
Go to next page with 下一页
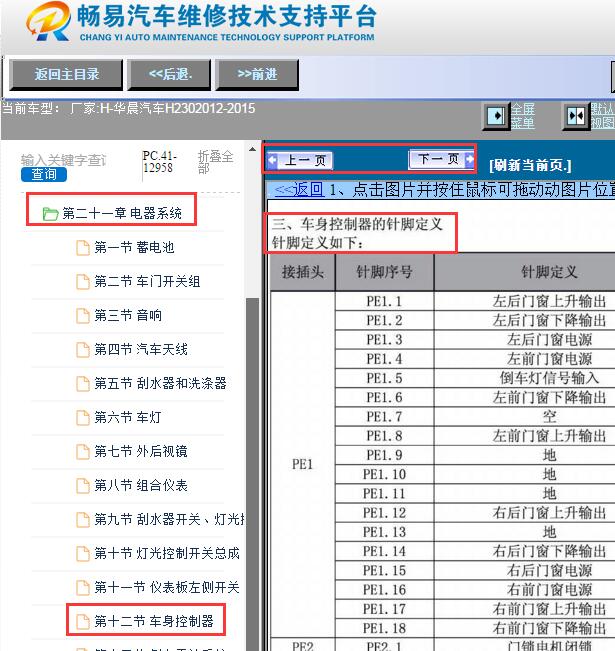tap(441, 159)
